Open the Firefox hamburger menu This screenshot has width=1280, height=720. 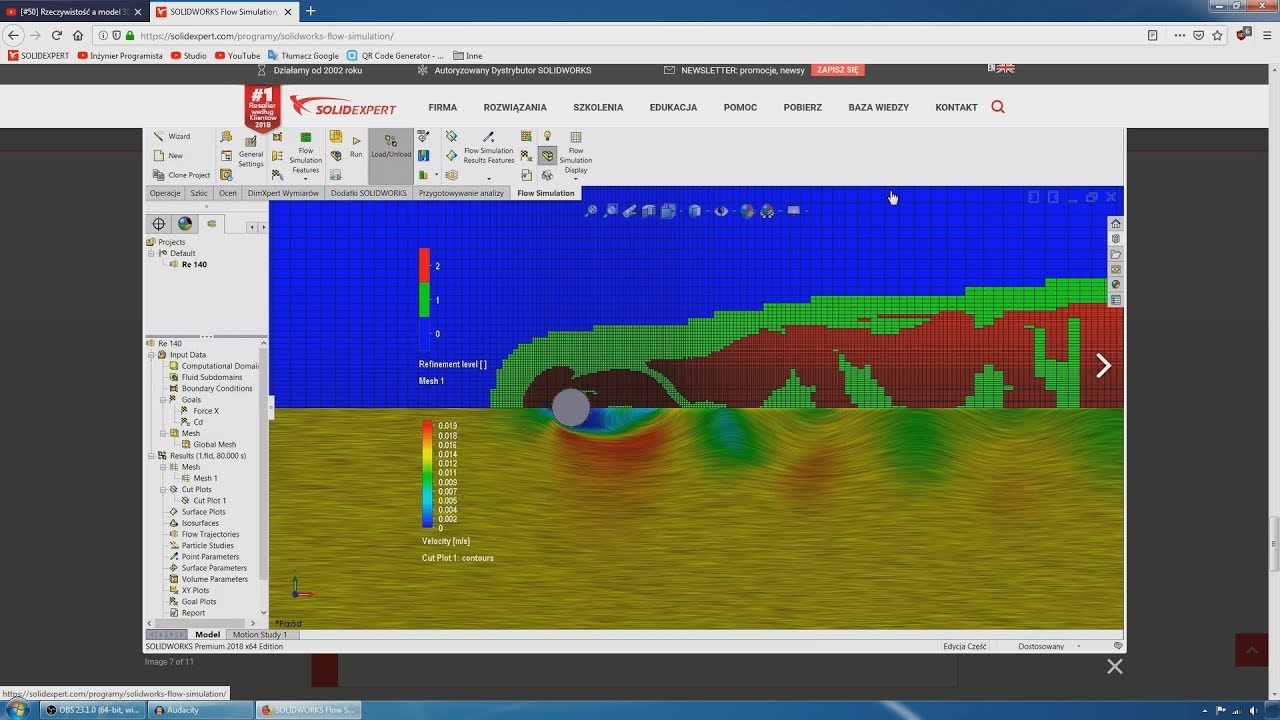pyautogui.click(x=1265, y=35)
